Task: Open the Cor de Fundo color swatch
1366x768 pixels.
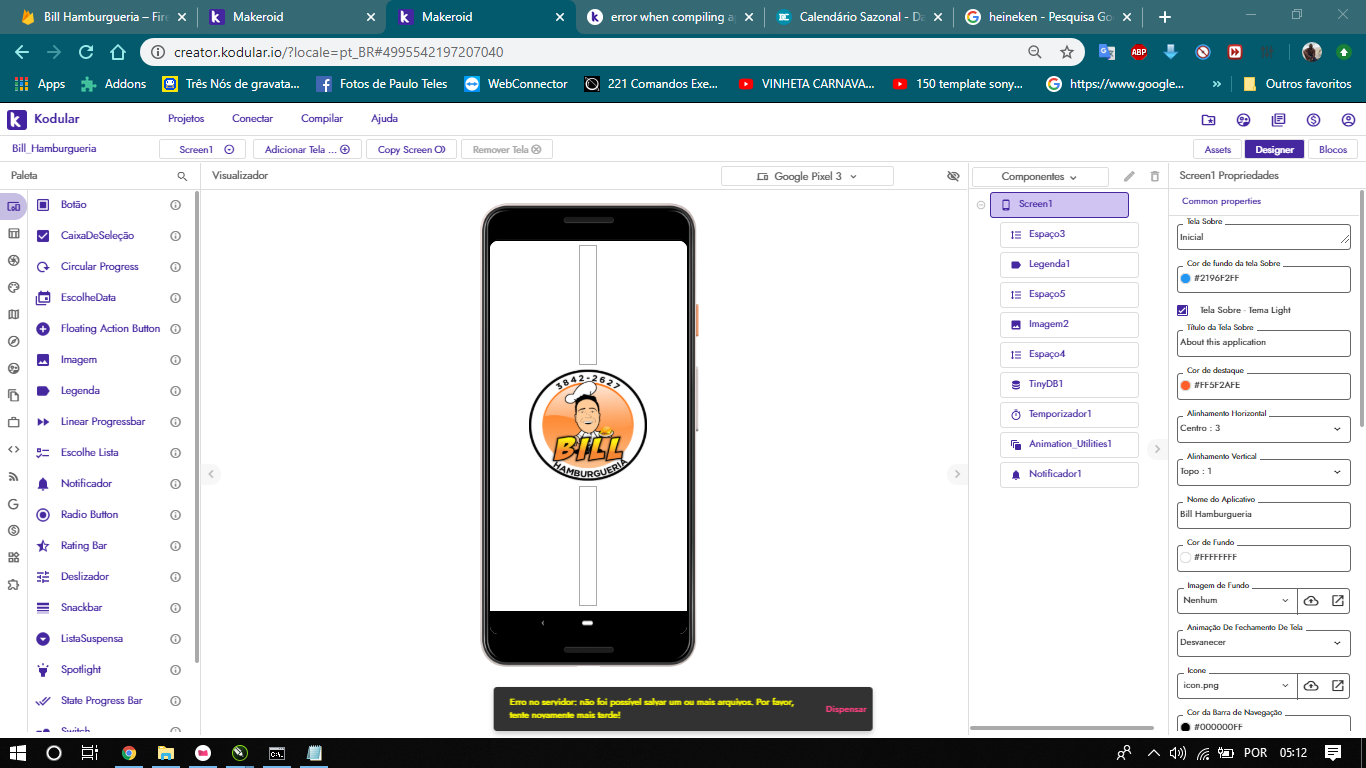Action: [1186, 557]
